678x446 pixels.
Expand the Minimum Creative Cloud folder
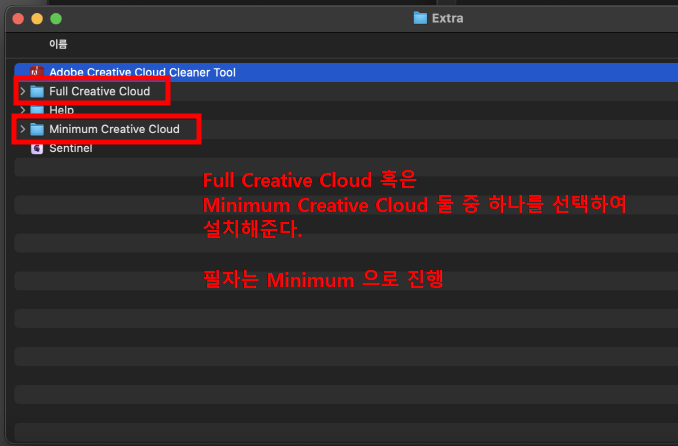point(23,129)
